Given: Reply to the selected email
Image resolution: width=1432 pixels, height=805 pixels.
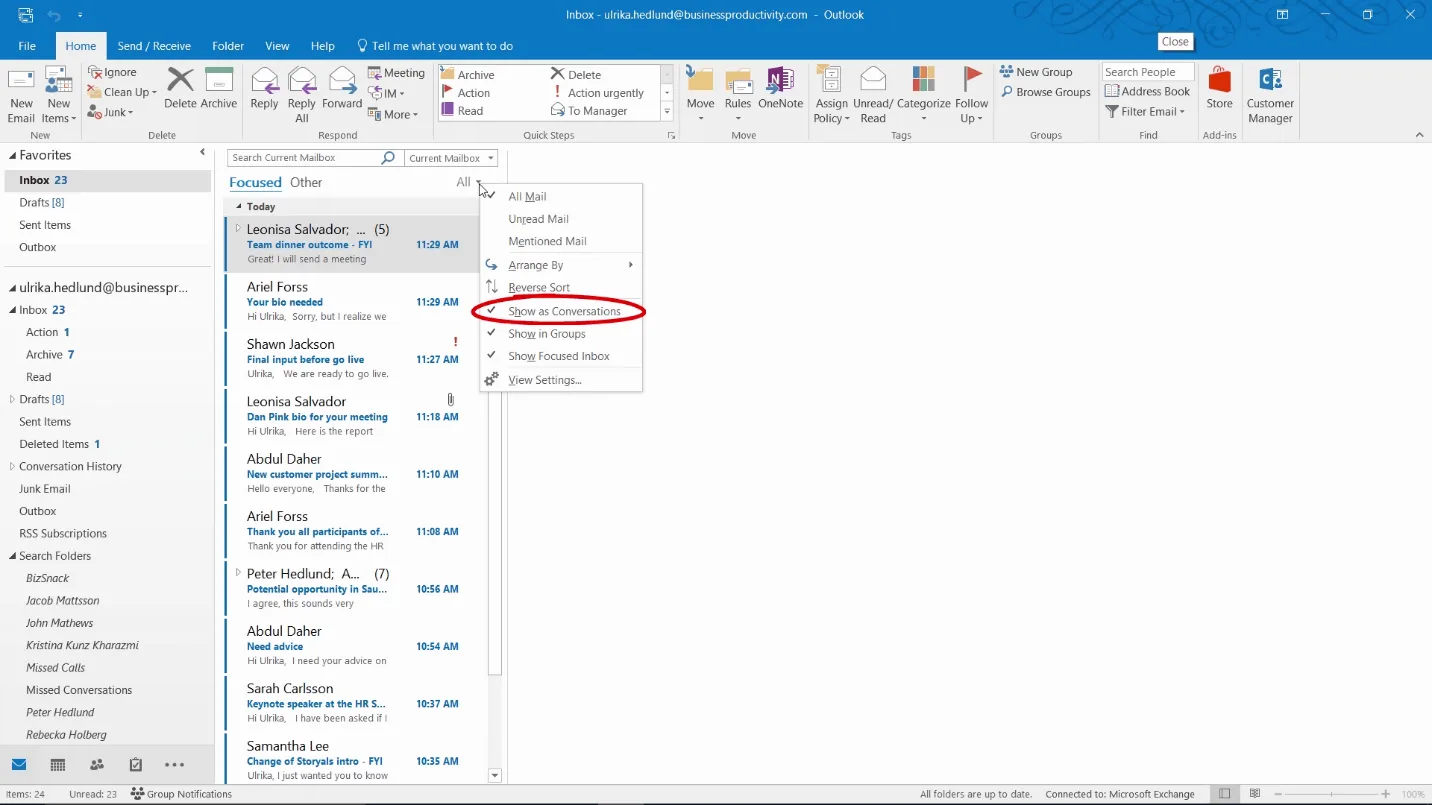Looking at the screenshot, I should [264, 88].
